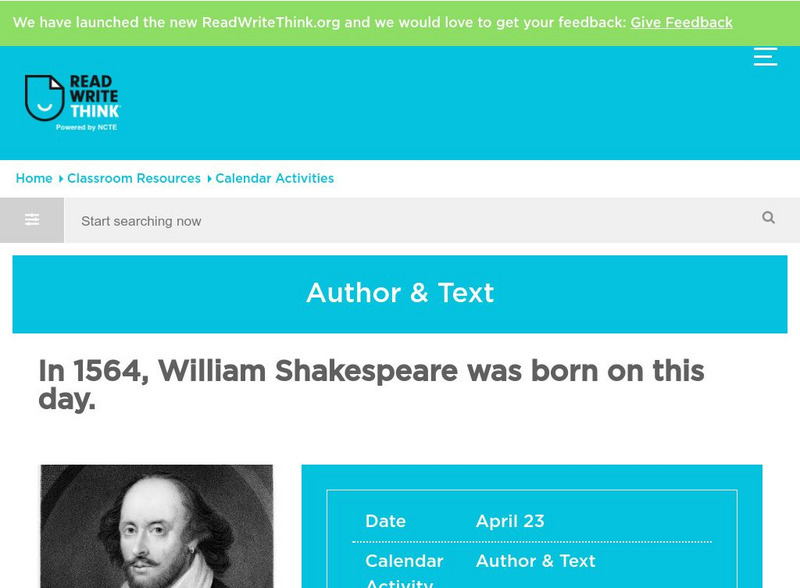
Task: Click the Date label in the info box
Action: point(386,521)
